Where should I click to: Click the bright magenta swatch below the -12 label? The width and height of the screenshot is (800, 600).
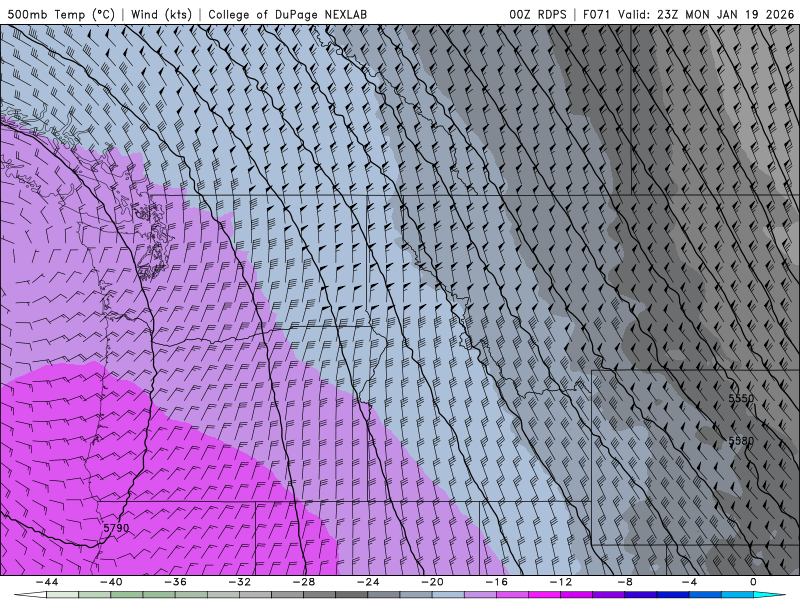[x=545, y=595]
